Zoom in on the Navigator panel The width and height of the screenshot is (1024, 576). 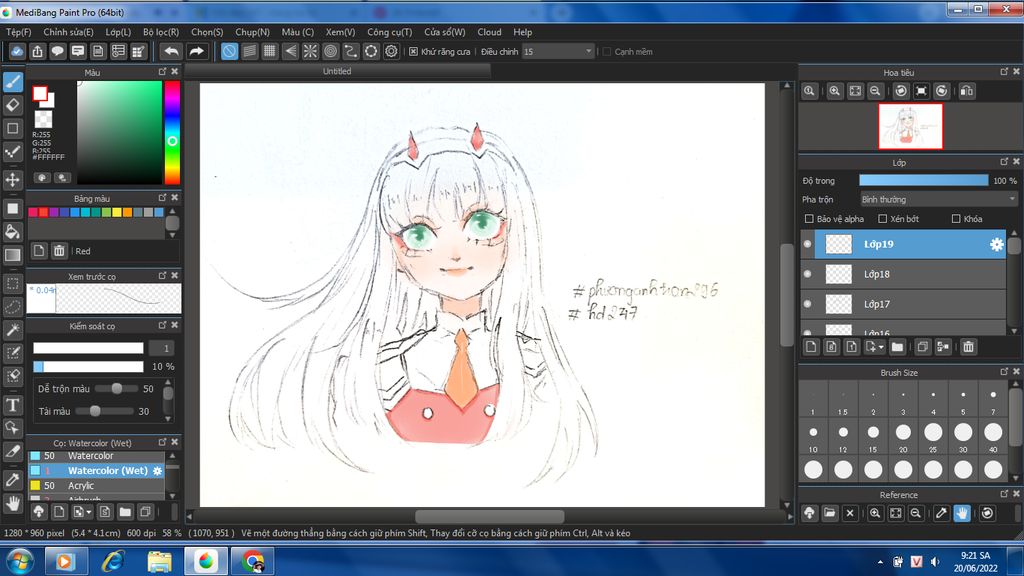coord(834,91)
